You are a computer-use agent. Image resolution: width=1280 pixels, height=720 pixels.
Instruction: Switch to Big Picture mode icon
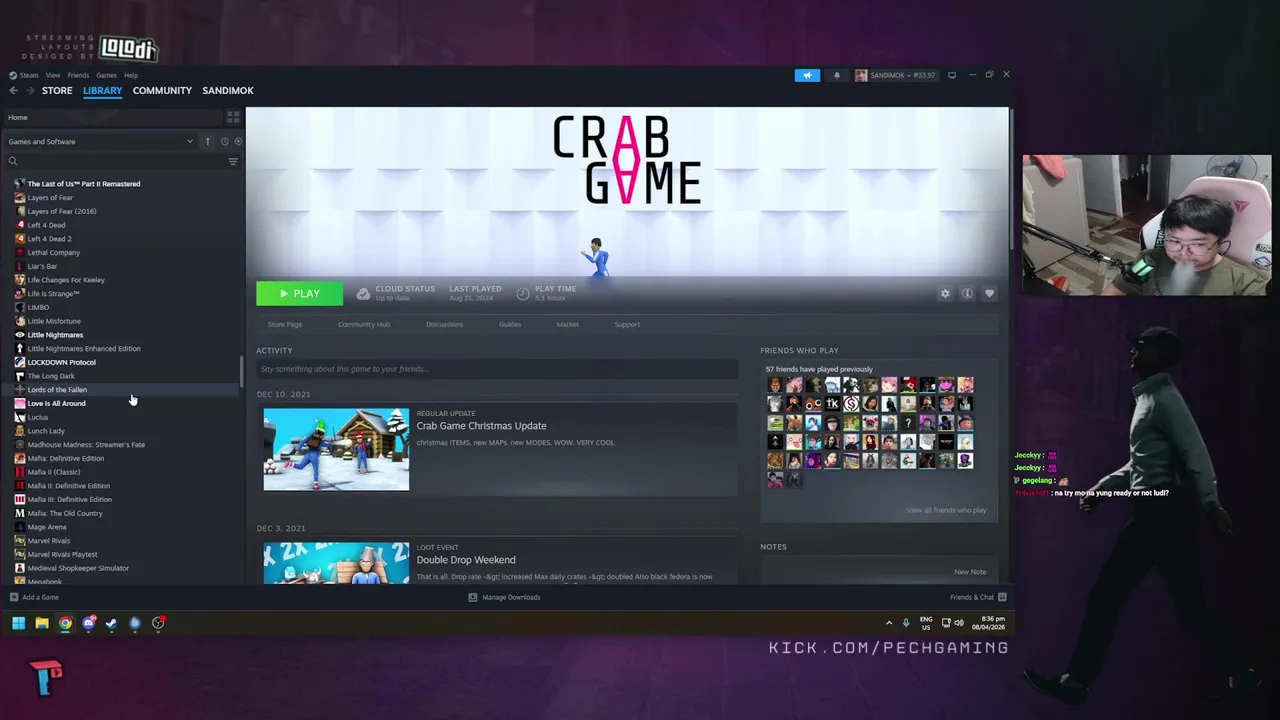[952, 75]
